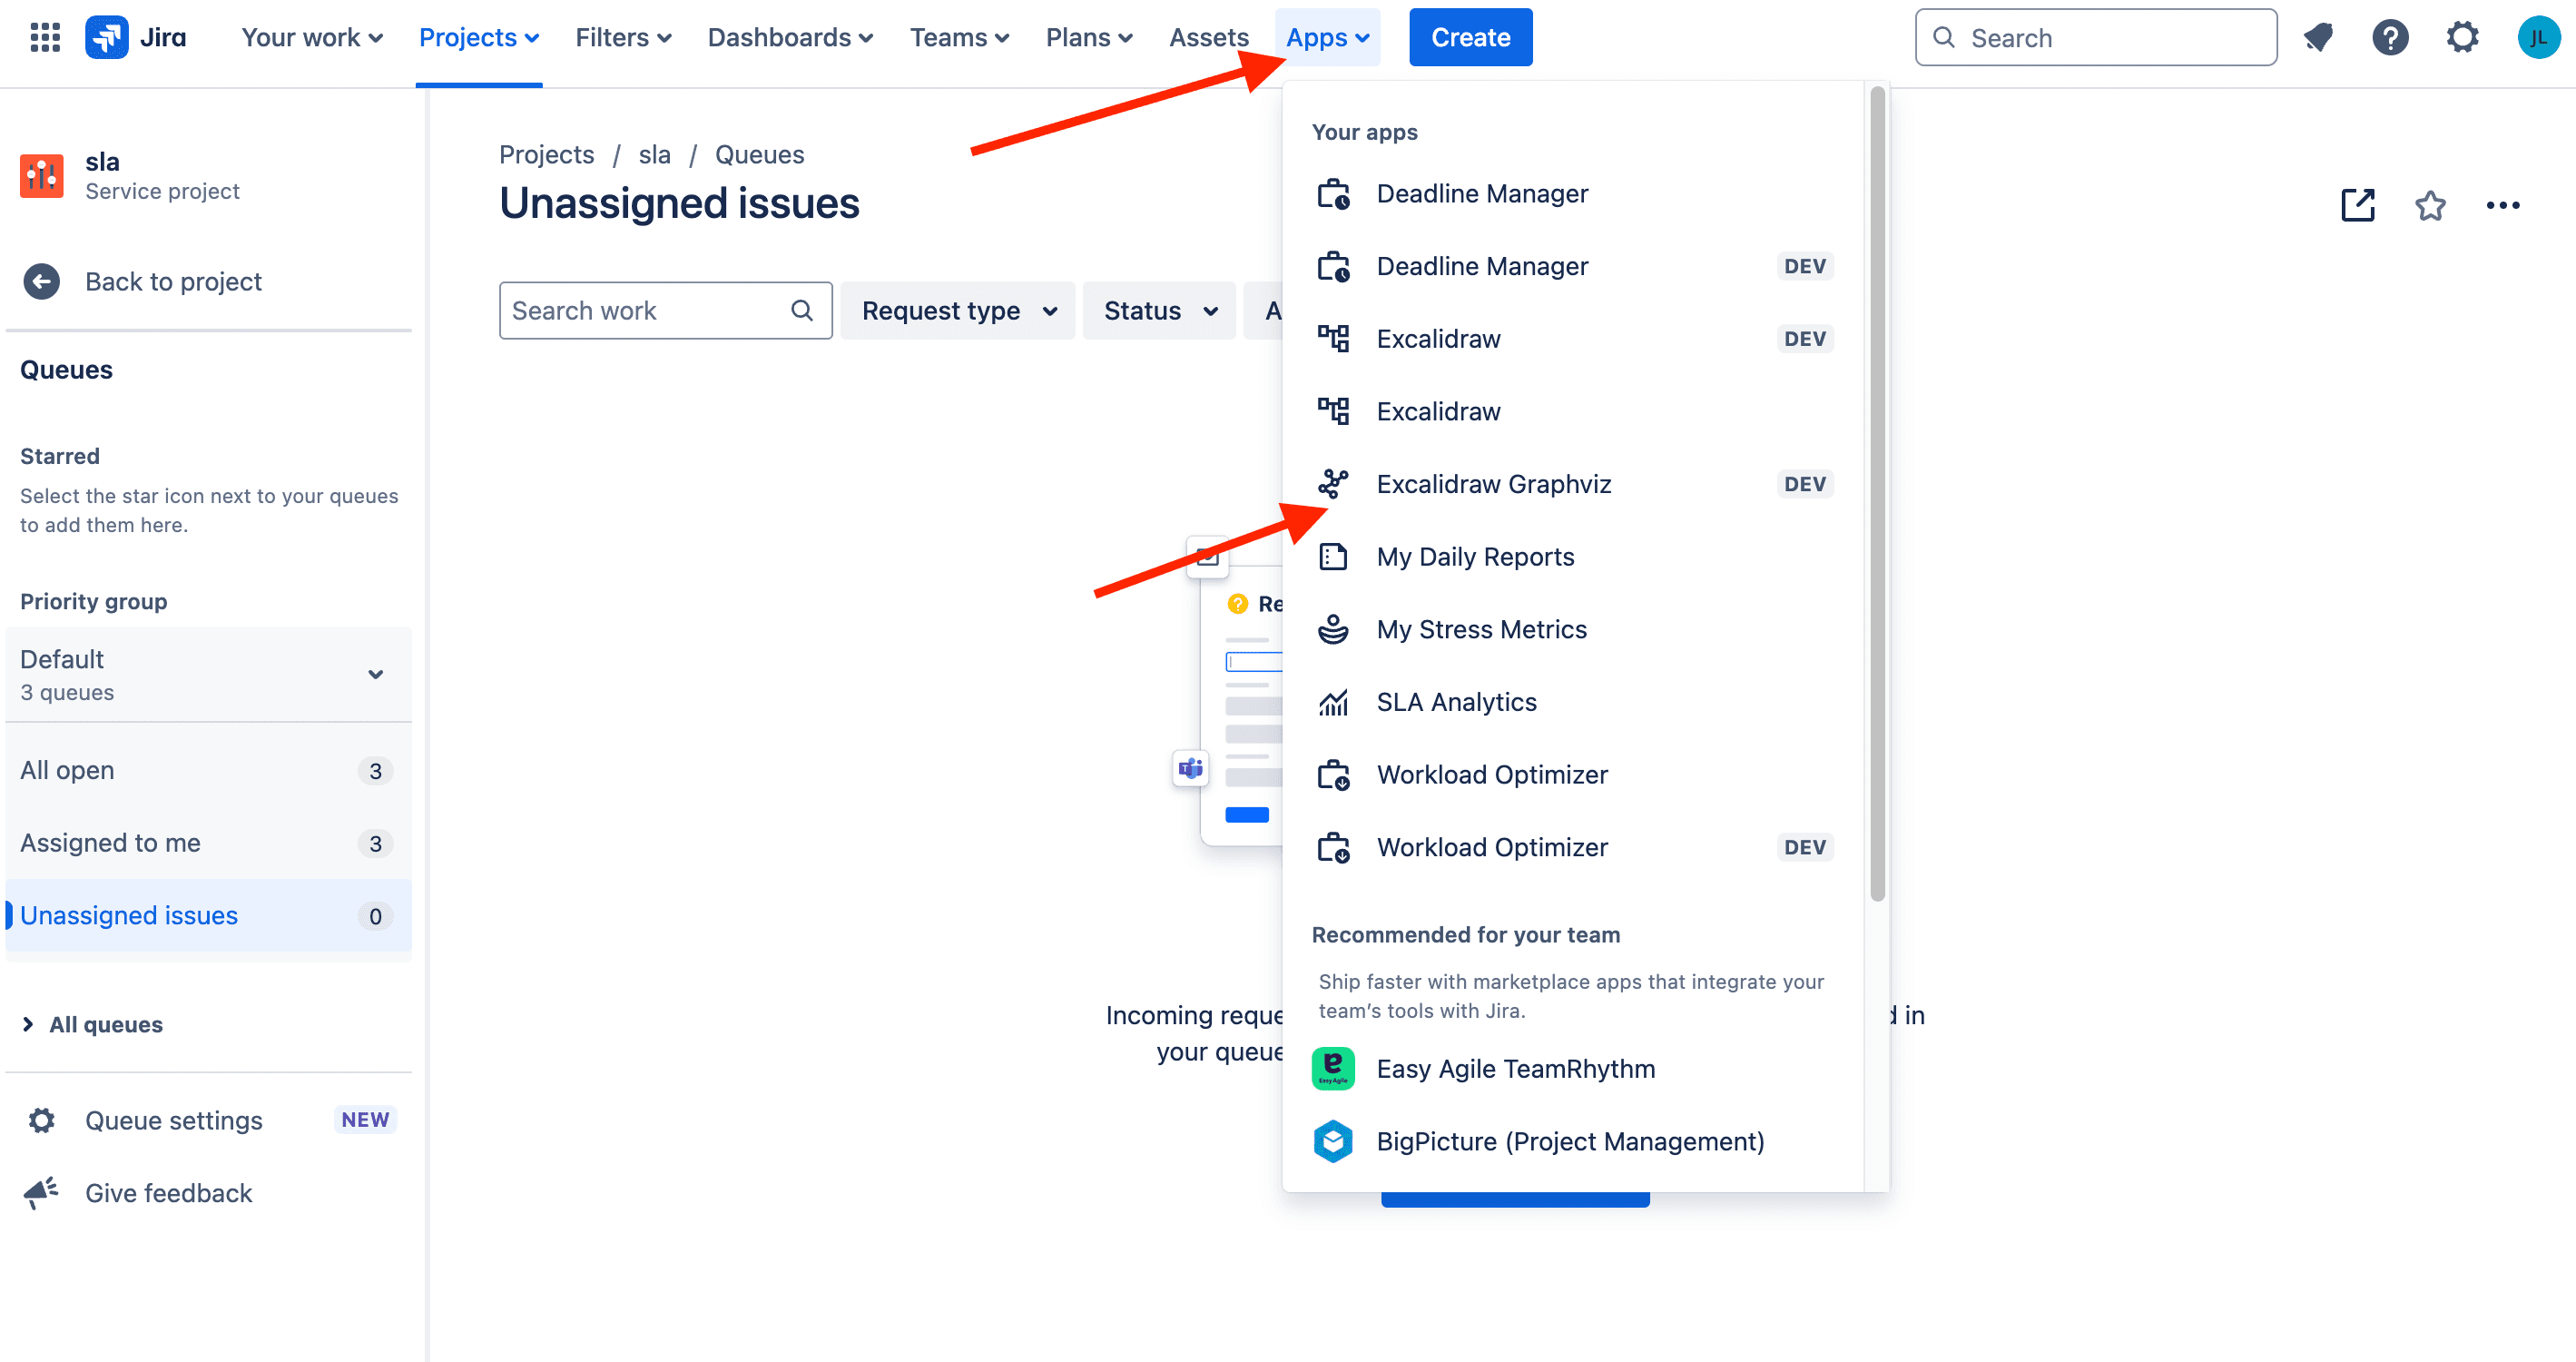This screenshot has height=1362, width=2576.
Task: Click the Assets nav item
Action: pyautogui.click(x=1209, y=38)
